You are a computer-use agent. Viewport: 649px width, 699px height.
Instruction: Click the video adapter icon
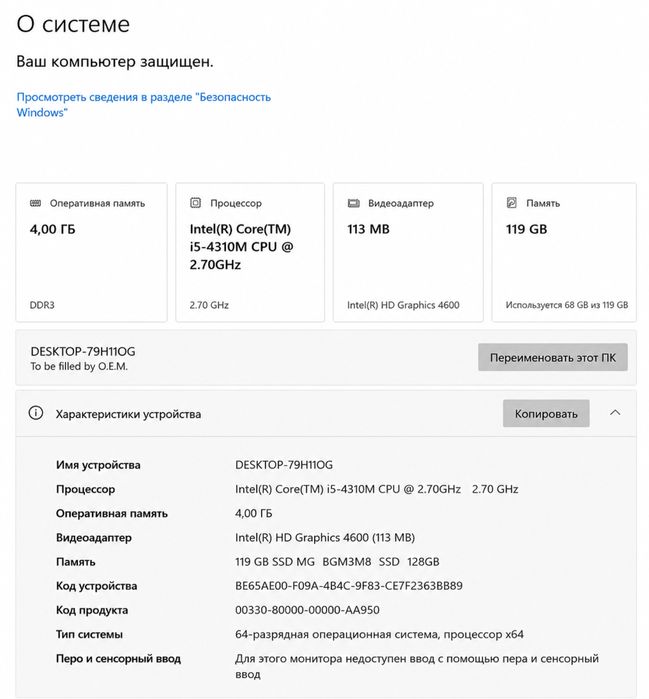coord(353,203)
